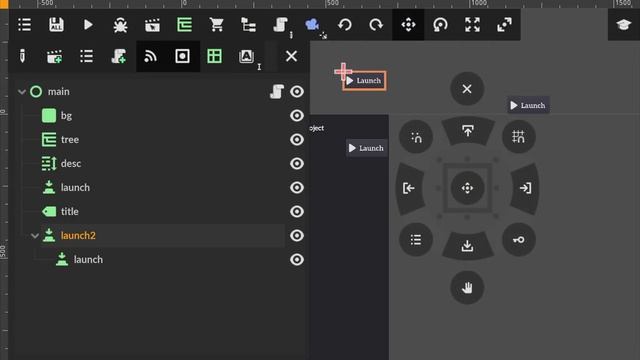The width and height of the screenshot is (640, 360).
Task: Select the move tool in the top toolbar
Action: point(408,25)
